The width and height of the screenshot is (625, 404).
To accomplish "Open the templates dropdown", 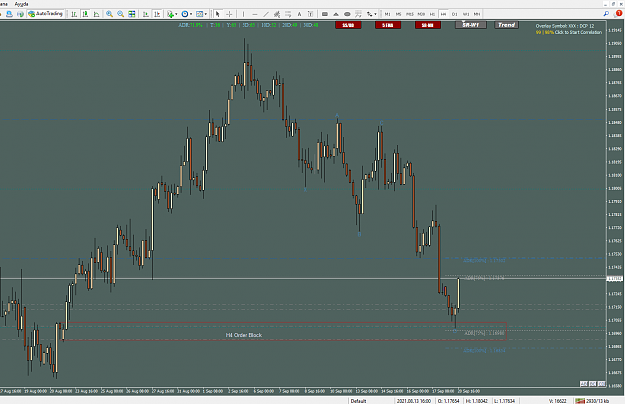I will [201, 14].
